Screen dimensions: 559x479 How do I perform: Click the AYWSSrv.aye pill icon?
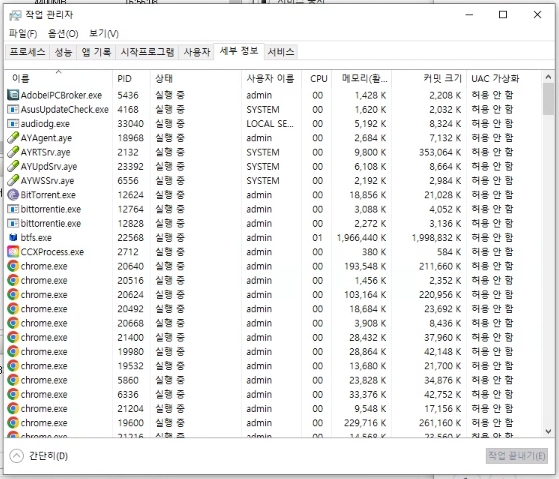point(13,180)
